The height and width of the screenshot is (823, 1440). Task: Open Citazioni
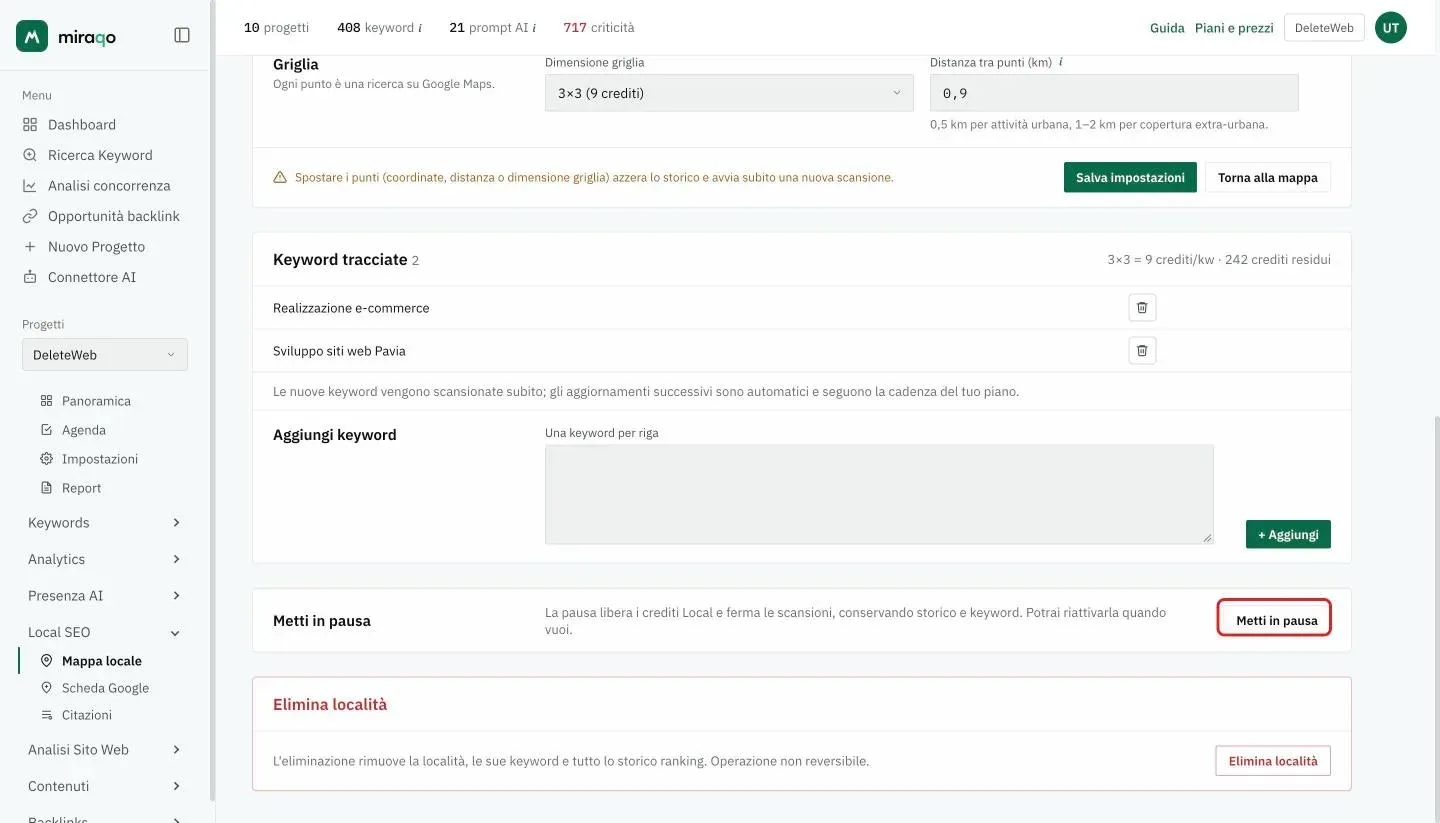86,715
